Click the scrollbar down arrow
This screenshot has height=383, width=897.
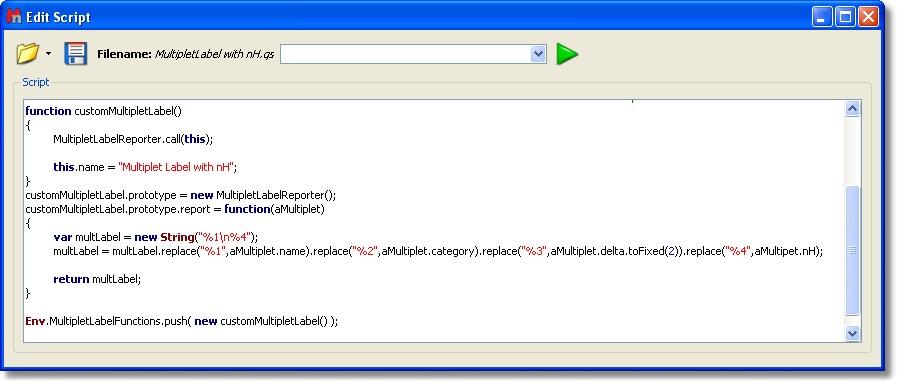pos(852,333)
